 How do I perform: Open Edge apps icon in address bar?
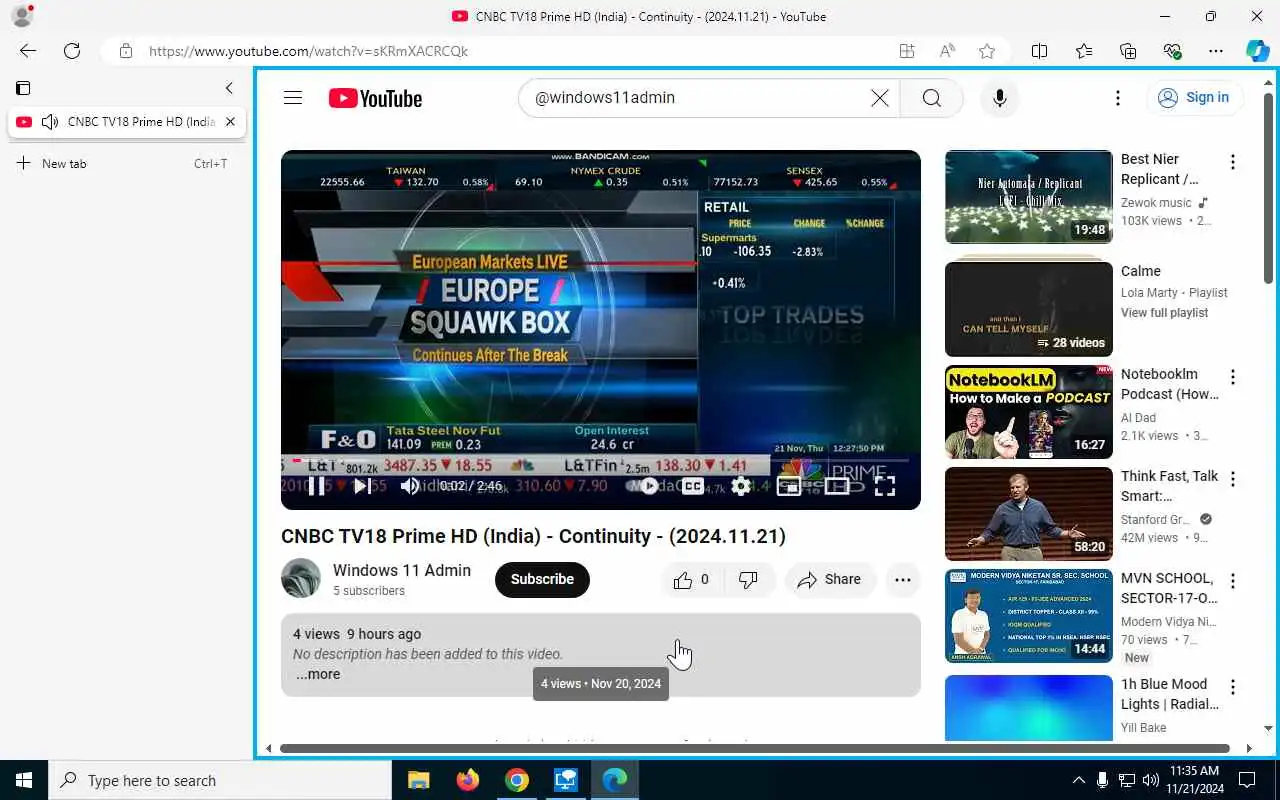[x=907, y=51]
